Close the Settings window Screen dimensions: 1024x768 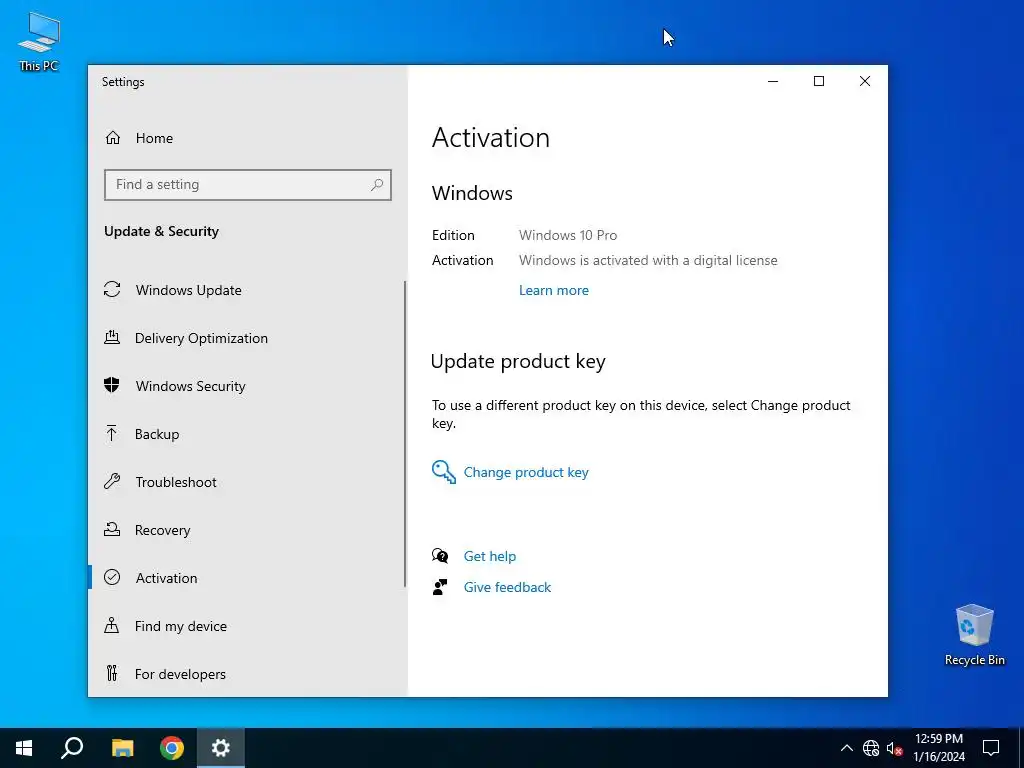pos(865,81)
